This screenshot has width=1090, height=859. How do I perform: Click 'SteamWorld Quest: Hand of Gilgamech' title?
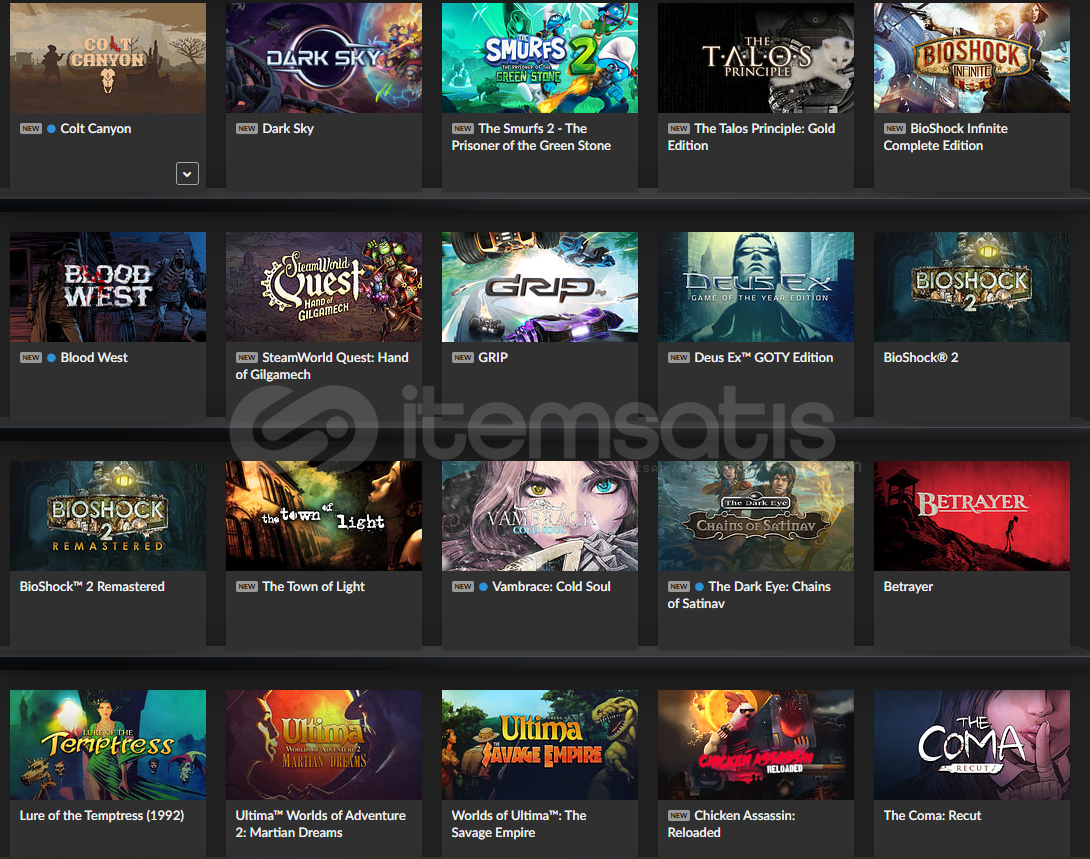[x=322, y=366]
